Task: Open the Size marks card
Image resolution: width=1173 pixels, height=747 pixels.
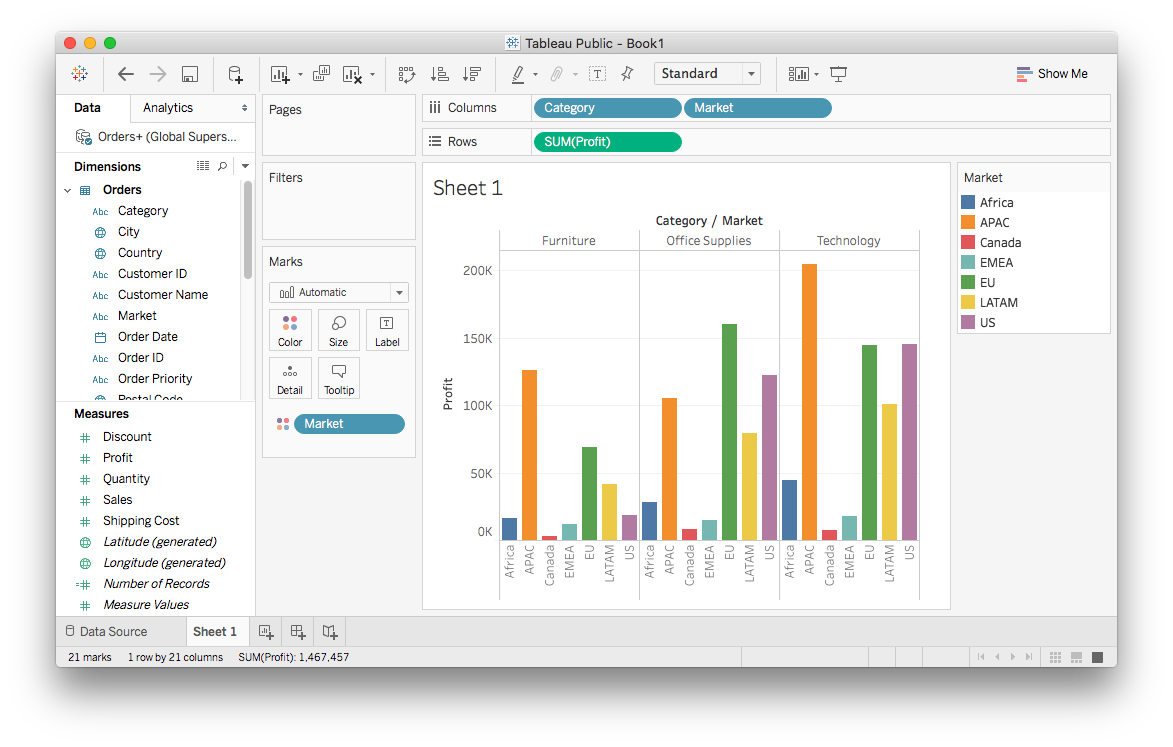Action: tap(338, 329)
